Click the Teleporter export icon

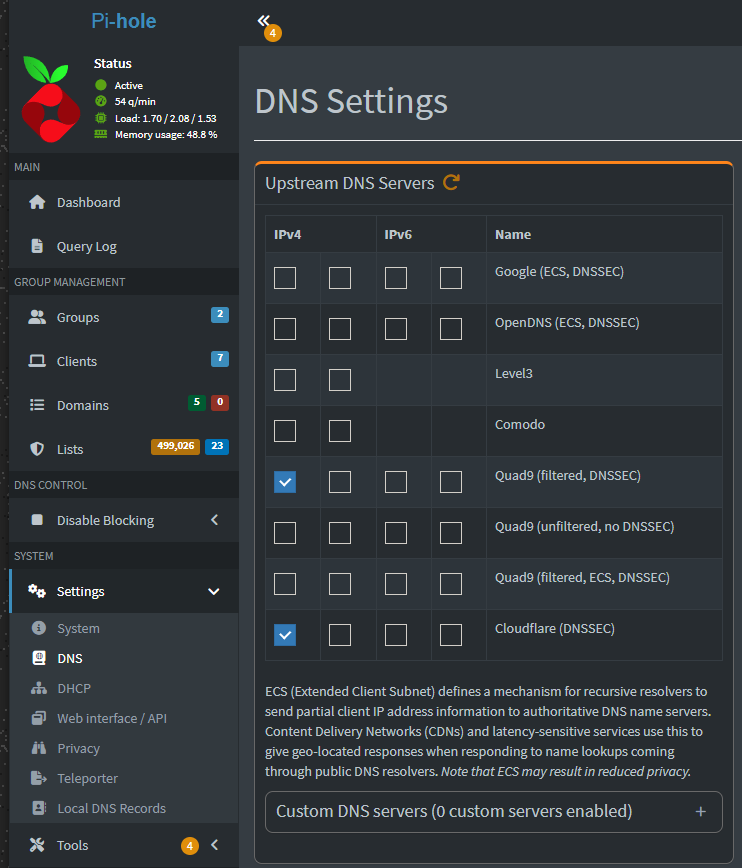point(39,778)
